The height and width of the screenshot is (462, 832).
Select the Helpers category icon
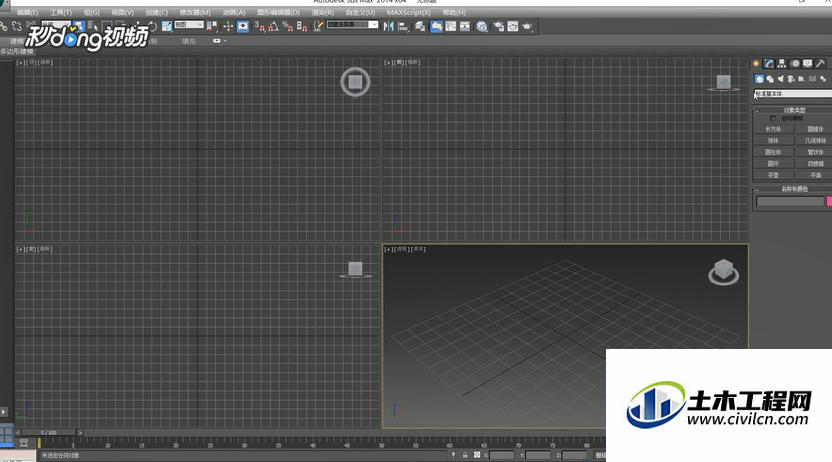pyautogui.click(x=802, y=79)
